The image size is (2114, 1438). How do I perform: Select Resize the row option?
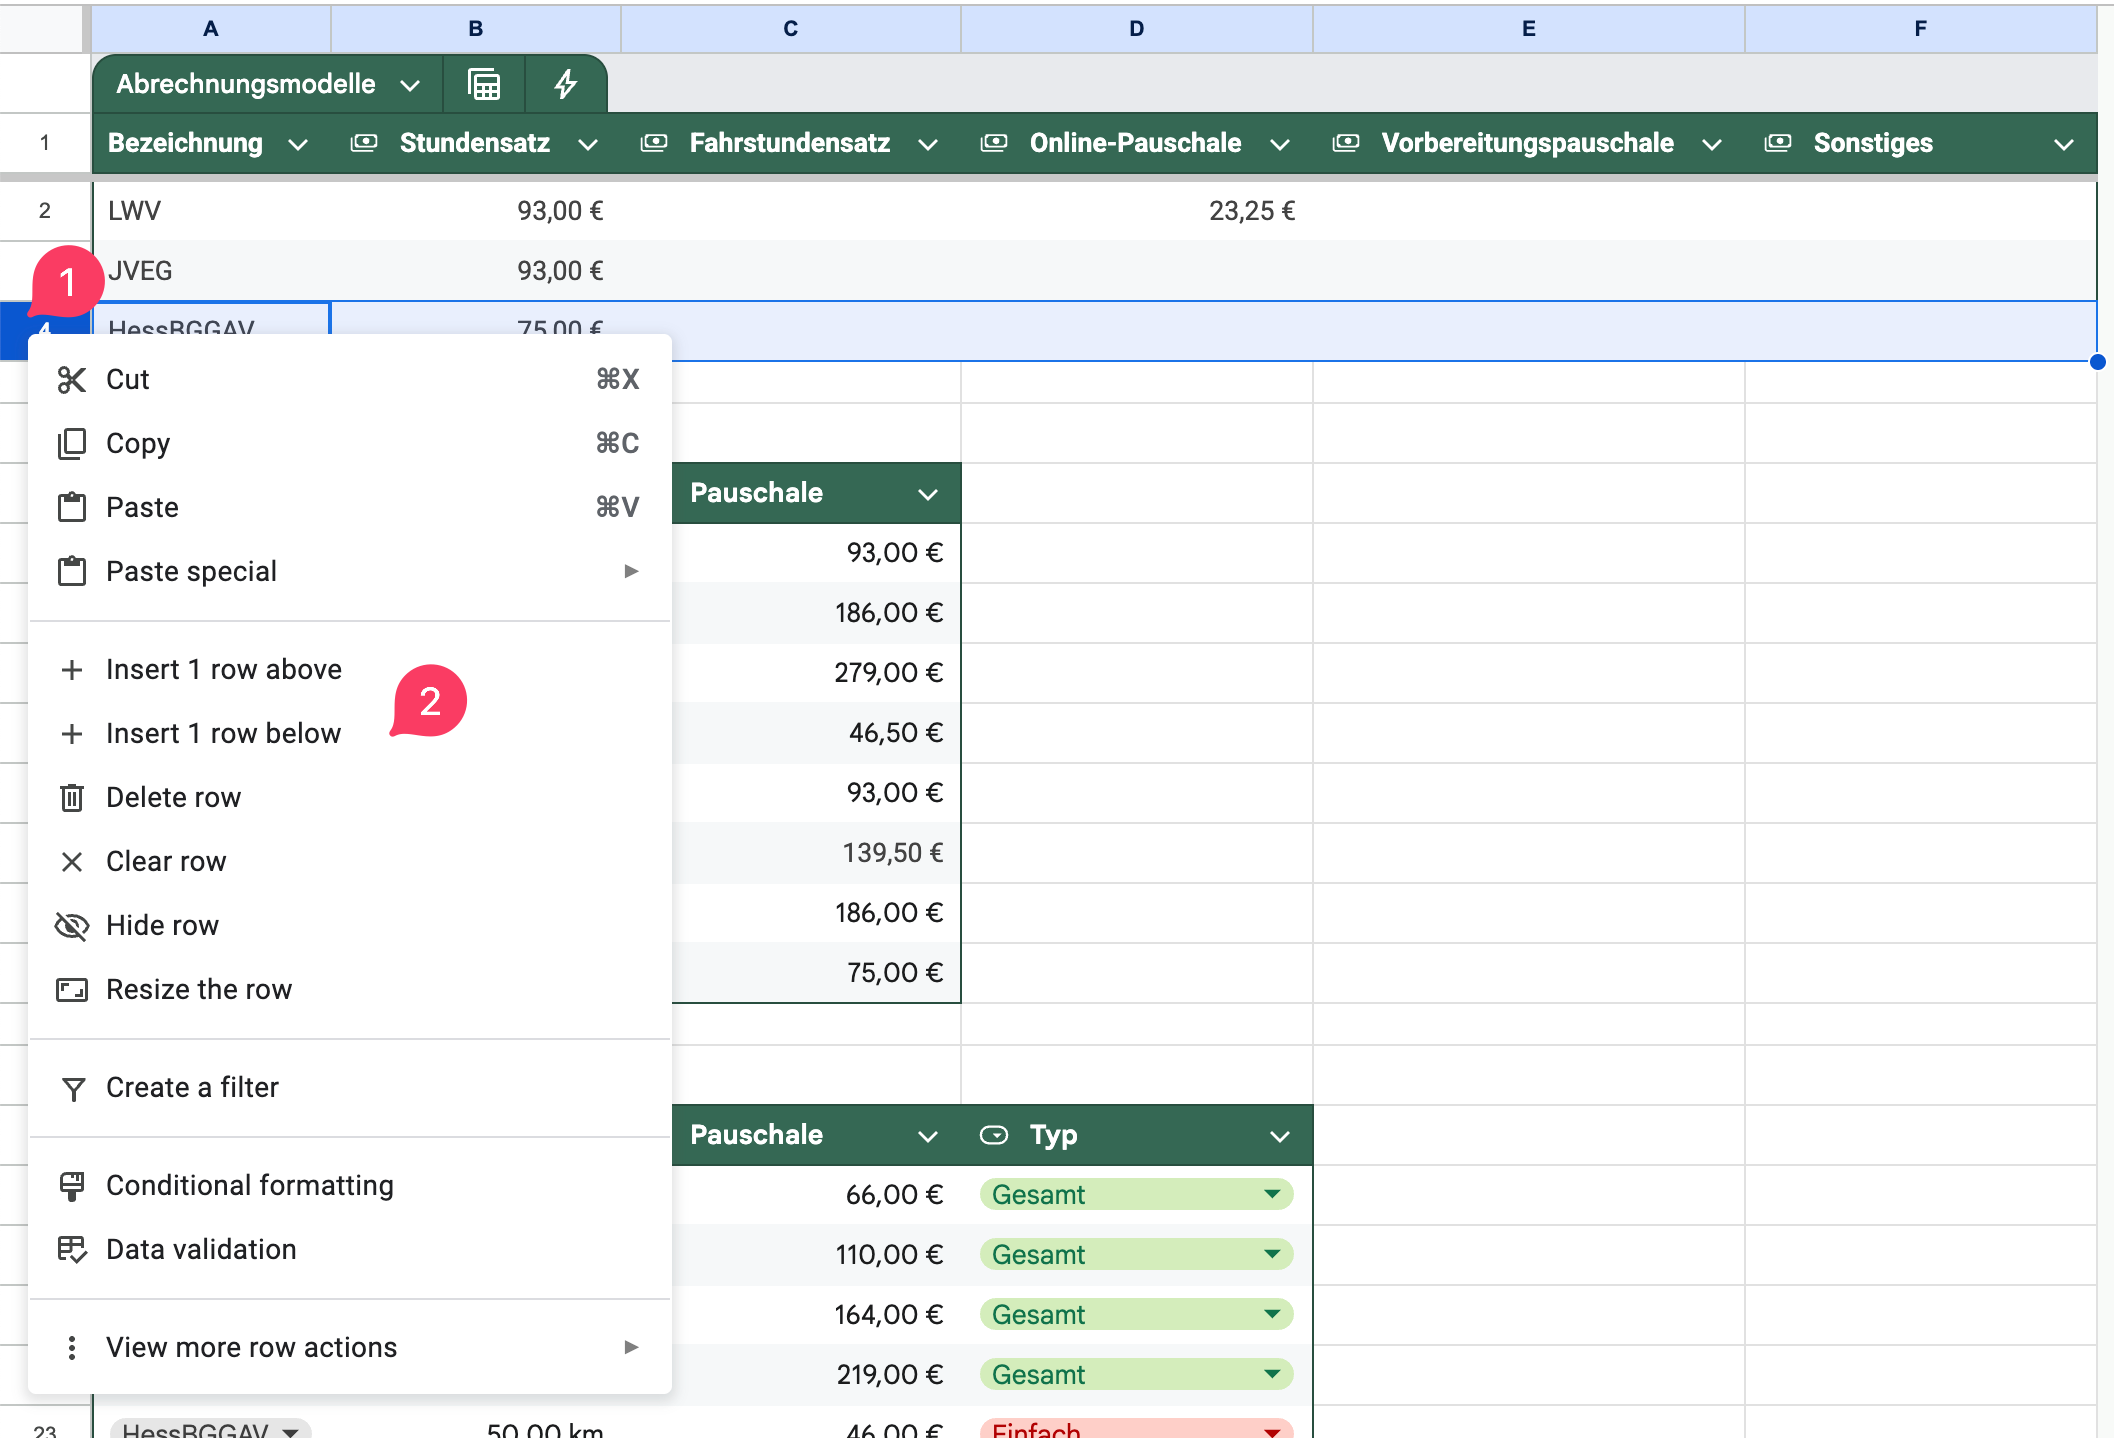(199, 990)
